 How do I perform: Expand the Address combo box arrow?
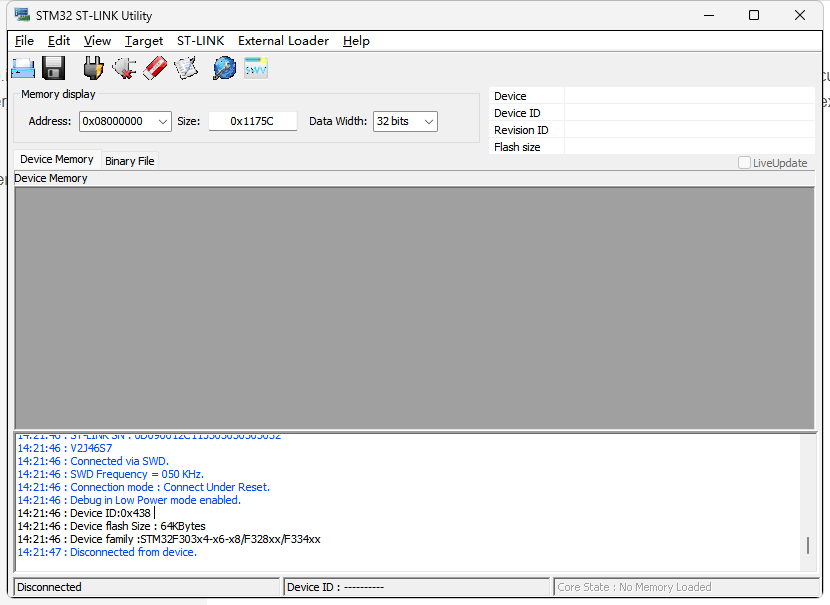[x=163, y=121]
